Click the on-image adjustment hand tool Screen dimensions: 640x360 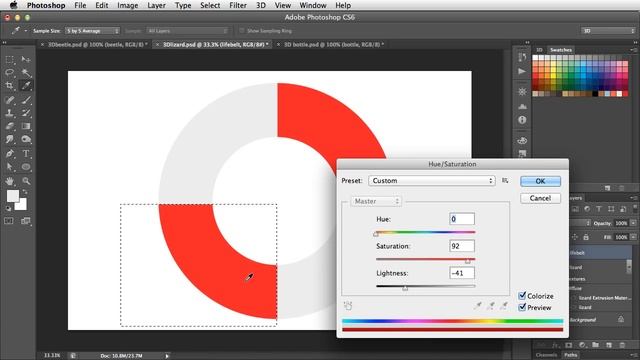point(348,305)
